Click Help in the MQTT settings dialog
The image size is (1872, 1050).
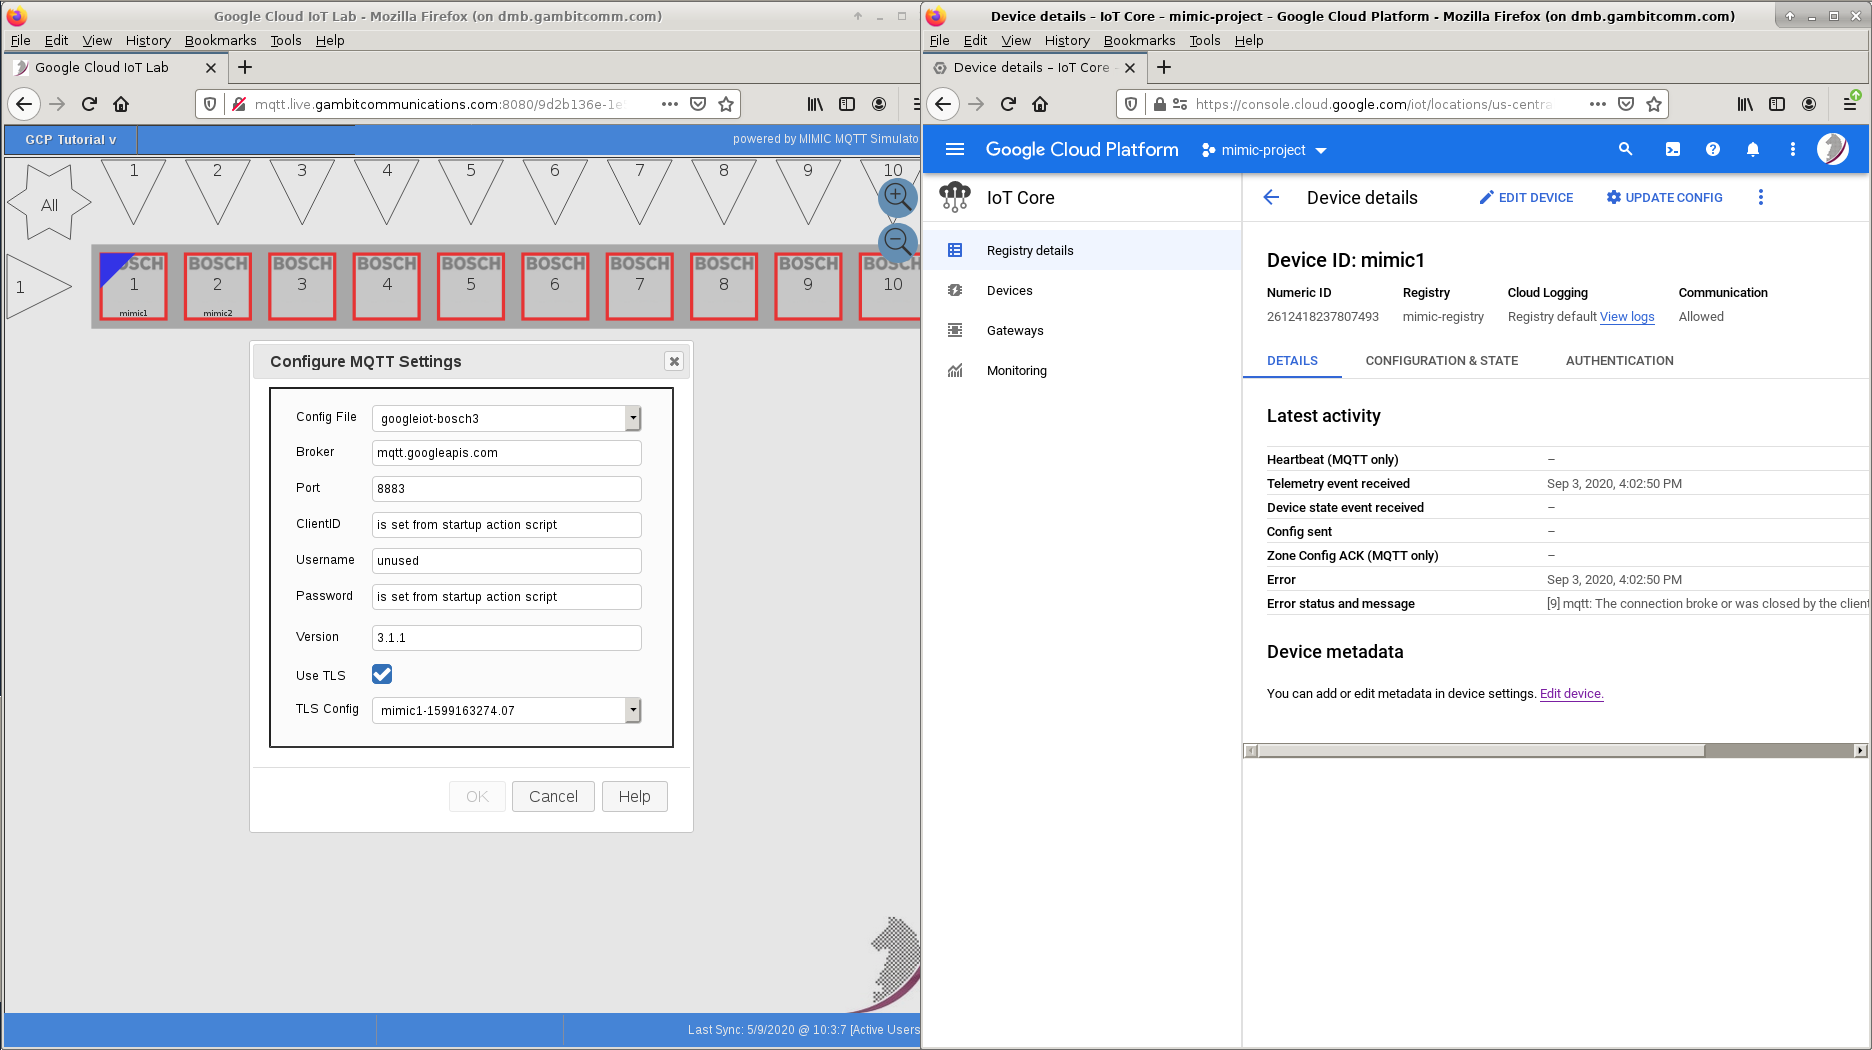[x=634, y=796]
